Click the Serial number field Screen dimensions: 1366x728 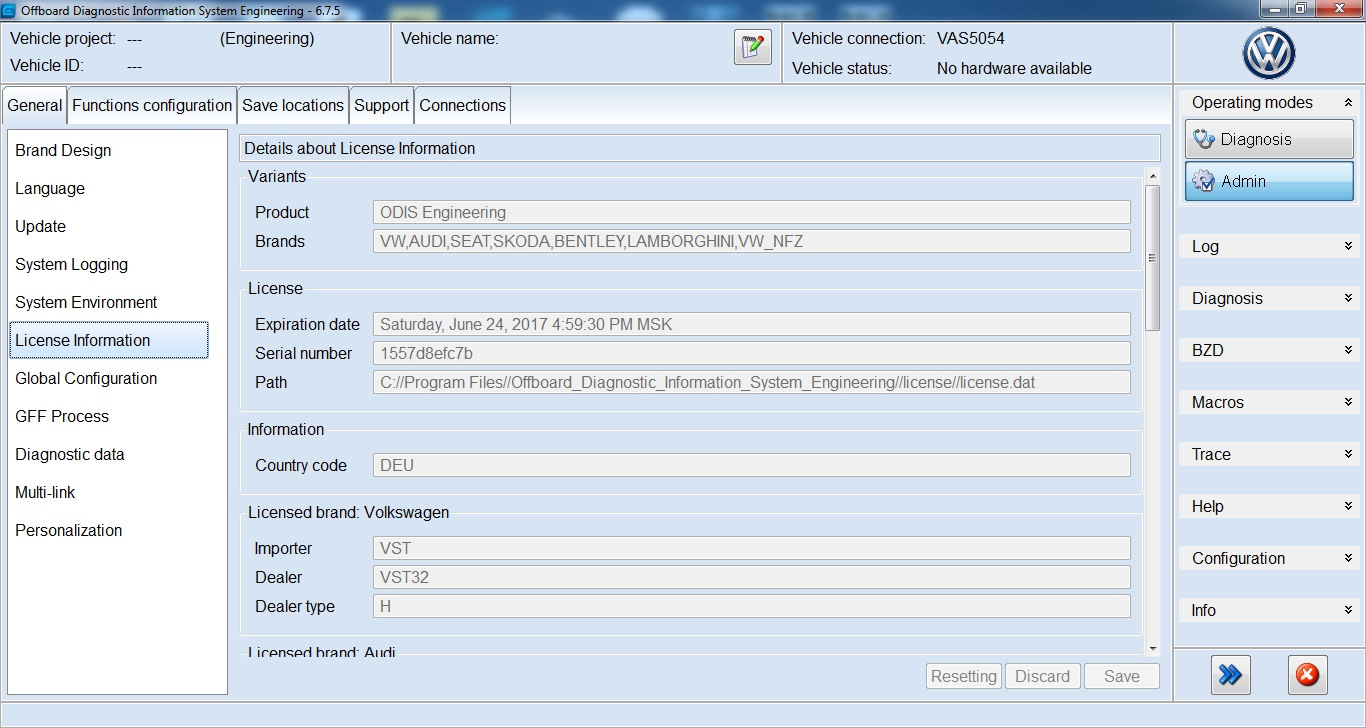(752, 353)
